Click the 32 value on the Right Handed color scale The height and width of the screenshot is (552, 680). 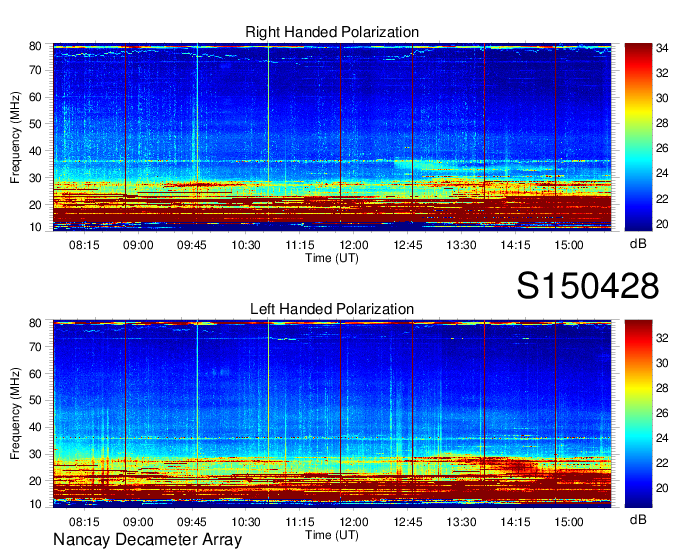tap(662, 73)
